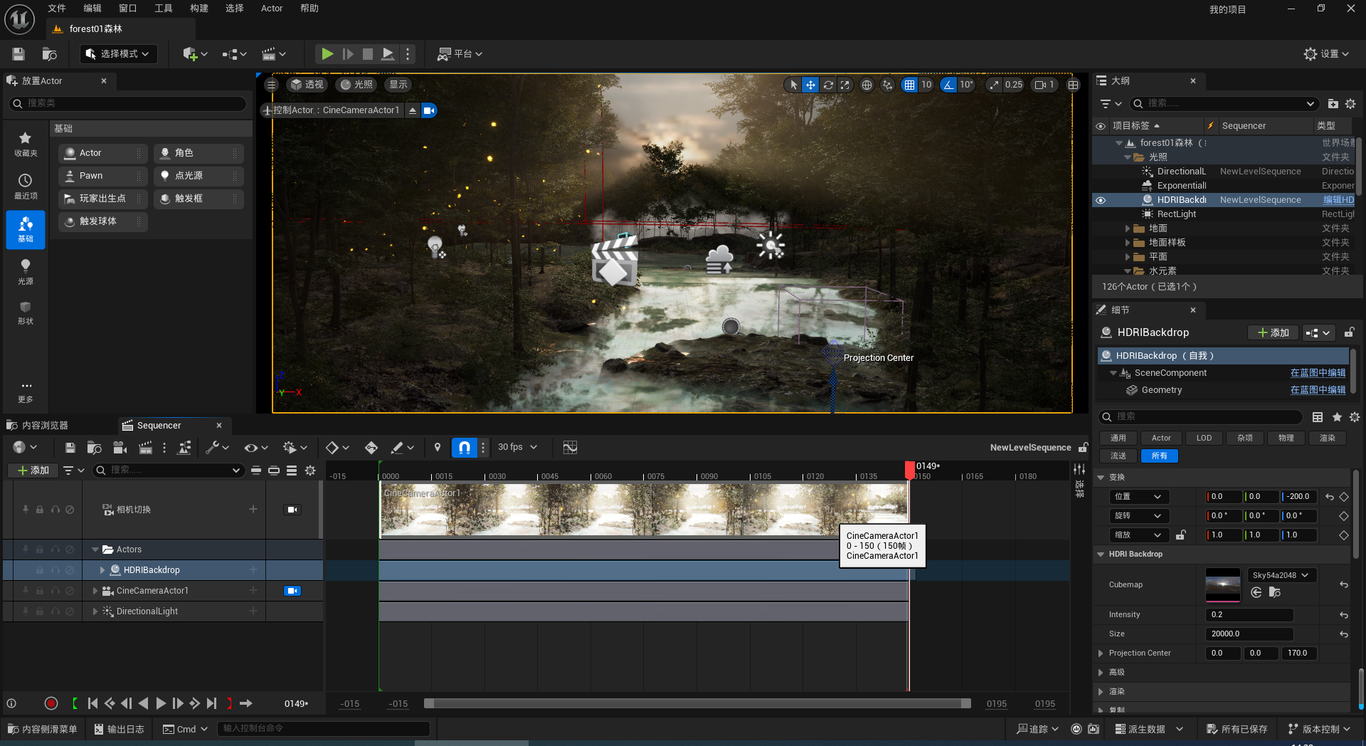Jump to the sequence end
Screen dimensions: 1366x746
pos(211,704)
